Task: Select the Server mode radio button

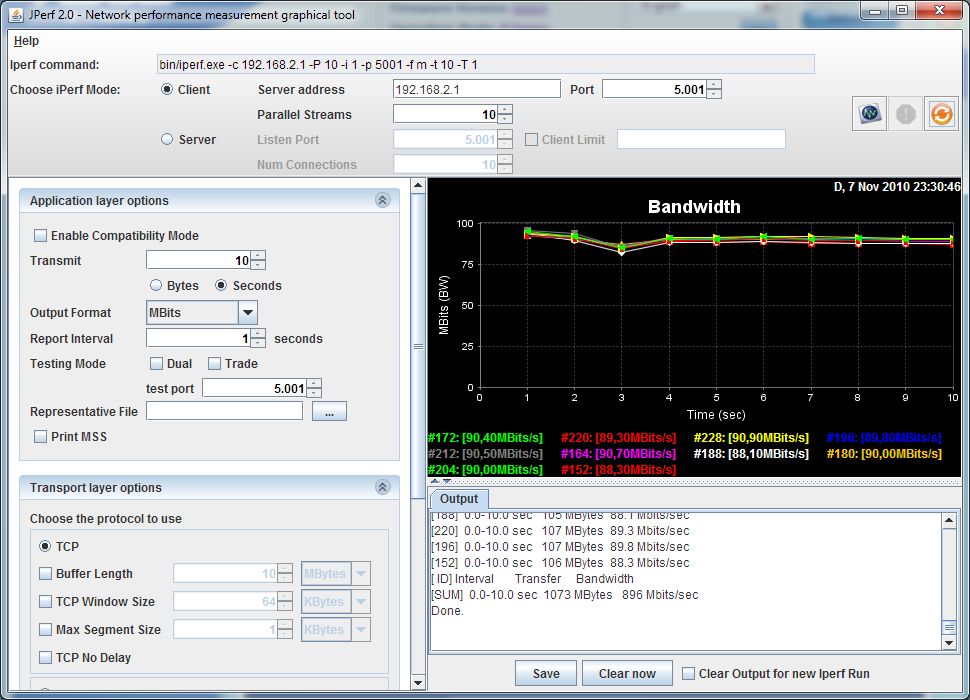Action: (x=167, y=140)
